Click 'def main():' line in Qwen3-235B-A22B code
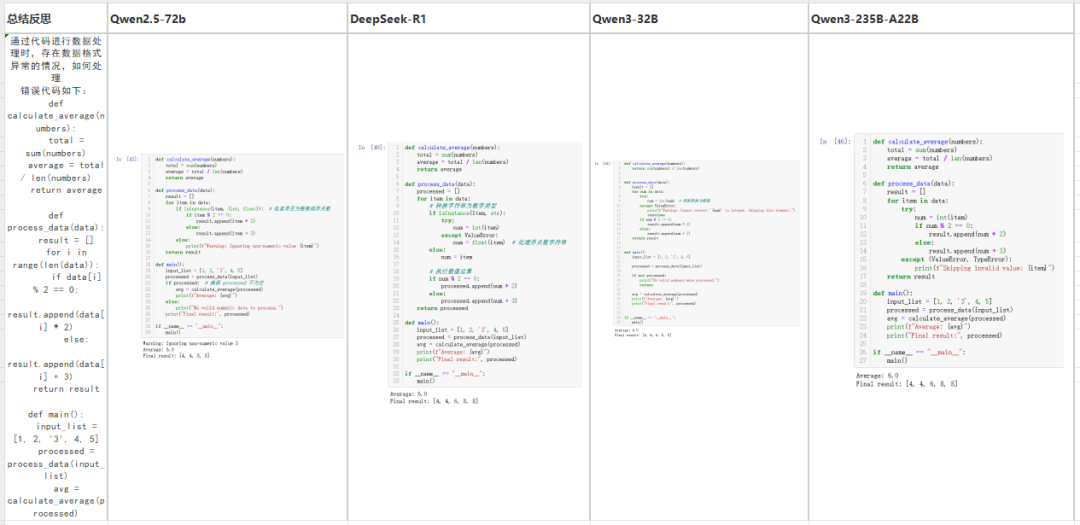The image size is (1080, 525). (907, 292)
